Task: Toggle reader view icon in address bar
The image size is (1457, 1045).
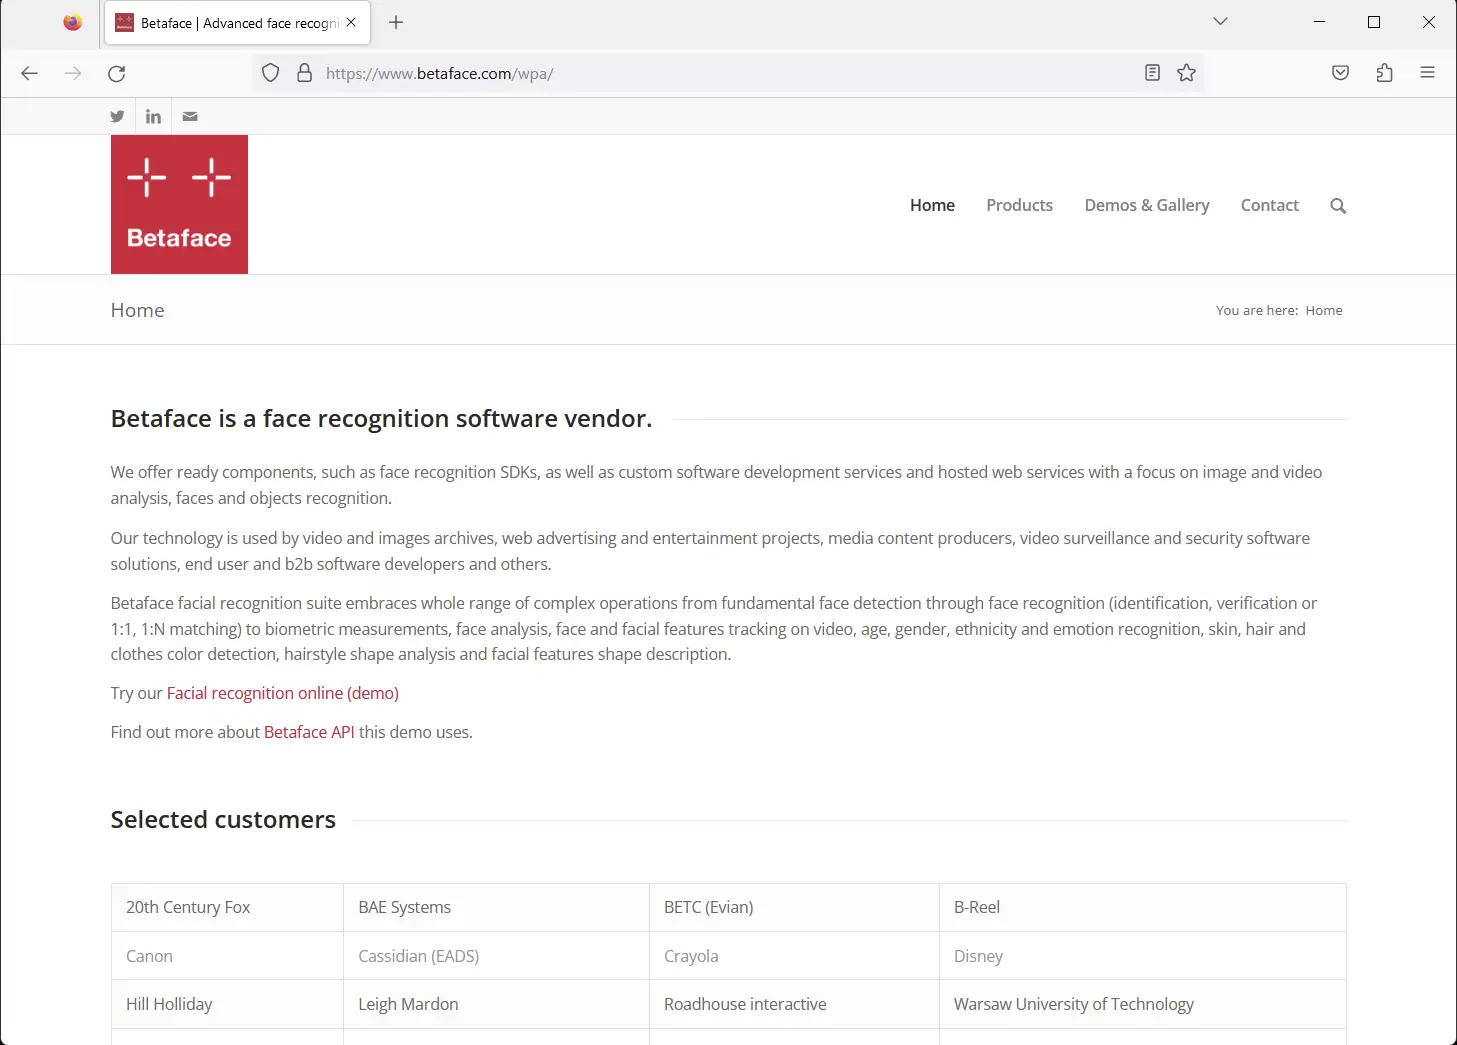Action: pos(1152,73)
